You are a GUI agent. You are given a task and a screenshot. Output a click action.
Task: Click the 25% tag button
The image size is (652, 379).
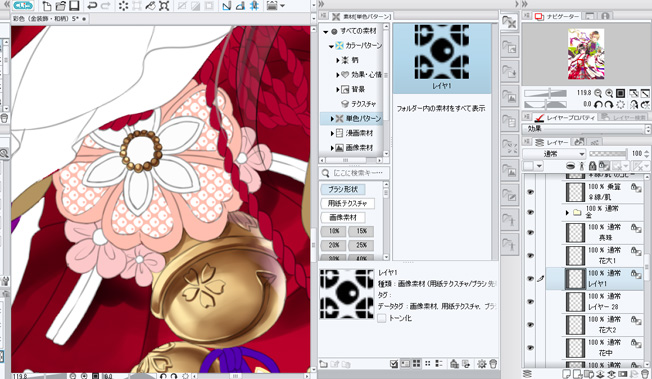(362, 245)
